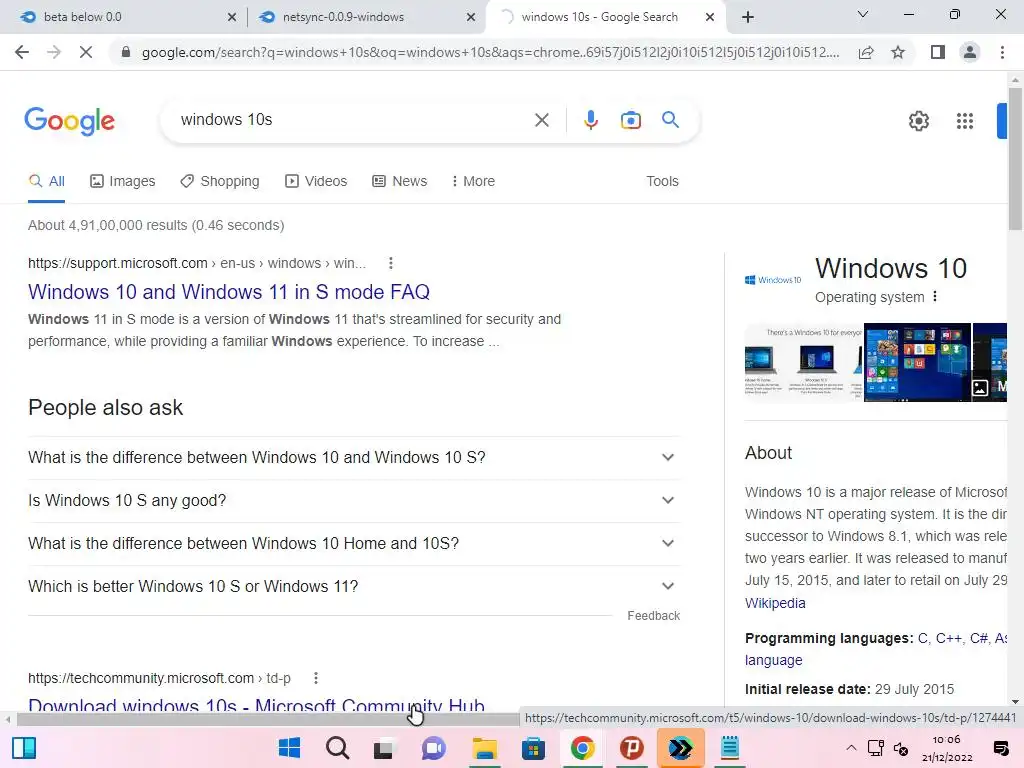This screenshot has width=1024, height=768.
Task: Open File Explorer from taskbar
Action: 485,748
